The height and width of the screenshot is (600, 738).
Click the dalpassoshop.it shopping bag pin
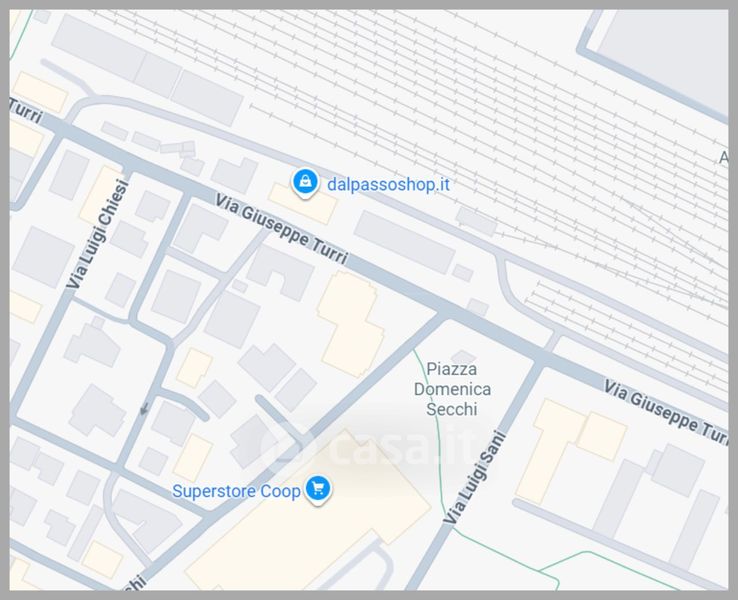point(305,183)
